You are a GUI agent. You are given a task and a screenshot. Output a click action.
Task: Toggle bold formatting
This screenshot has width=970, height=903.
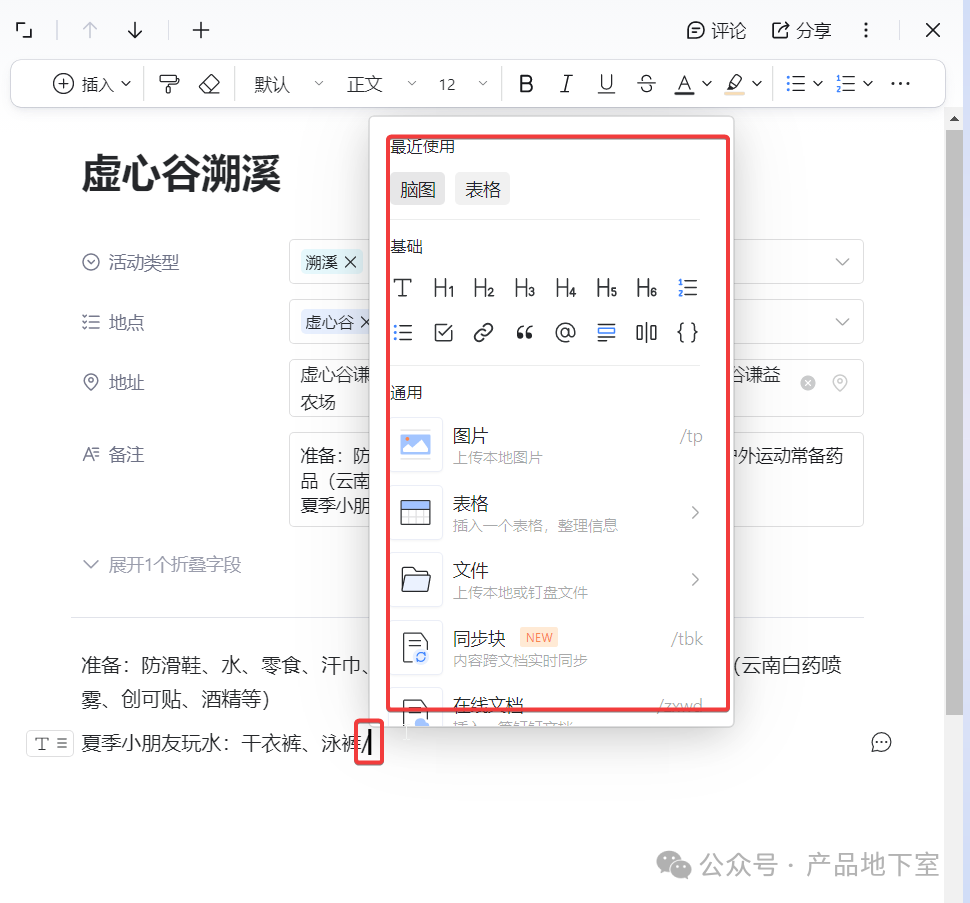pos(526,84)
